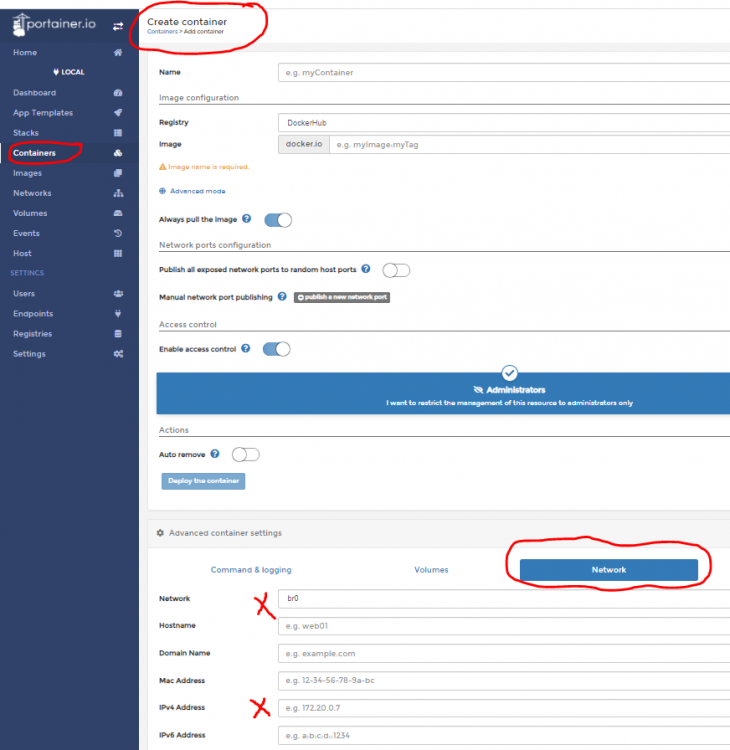
Task: Switch to the Command & logging tab
Action: [x=251, y=570]
